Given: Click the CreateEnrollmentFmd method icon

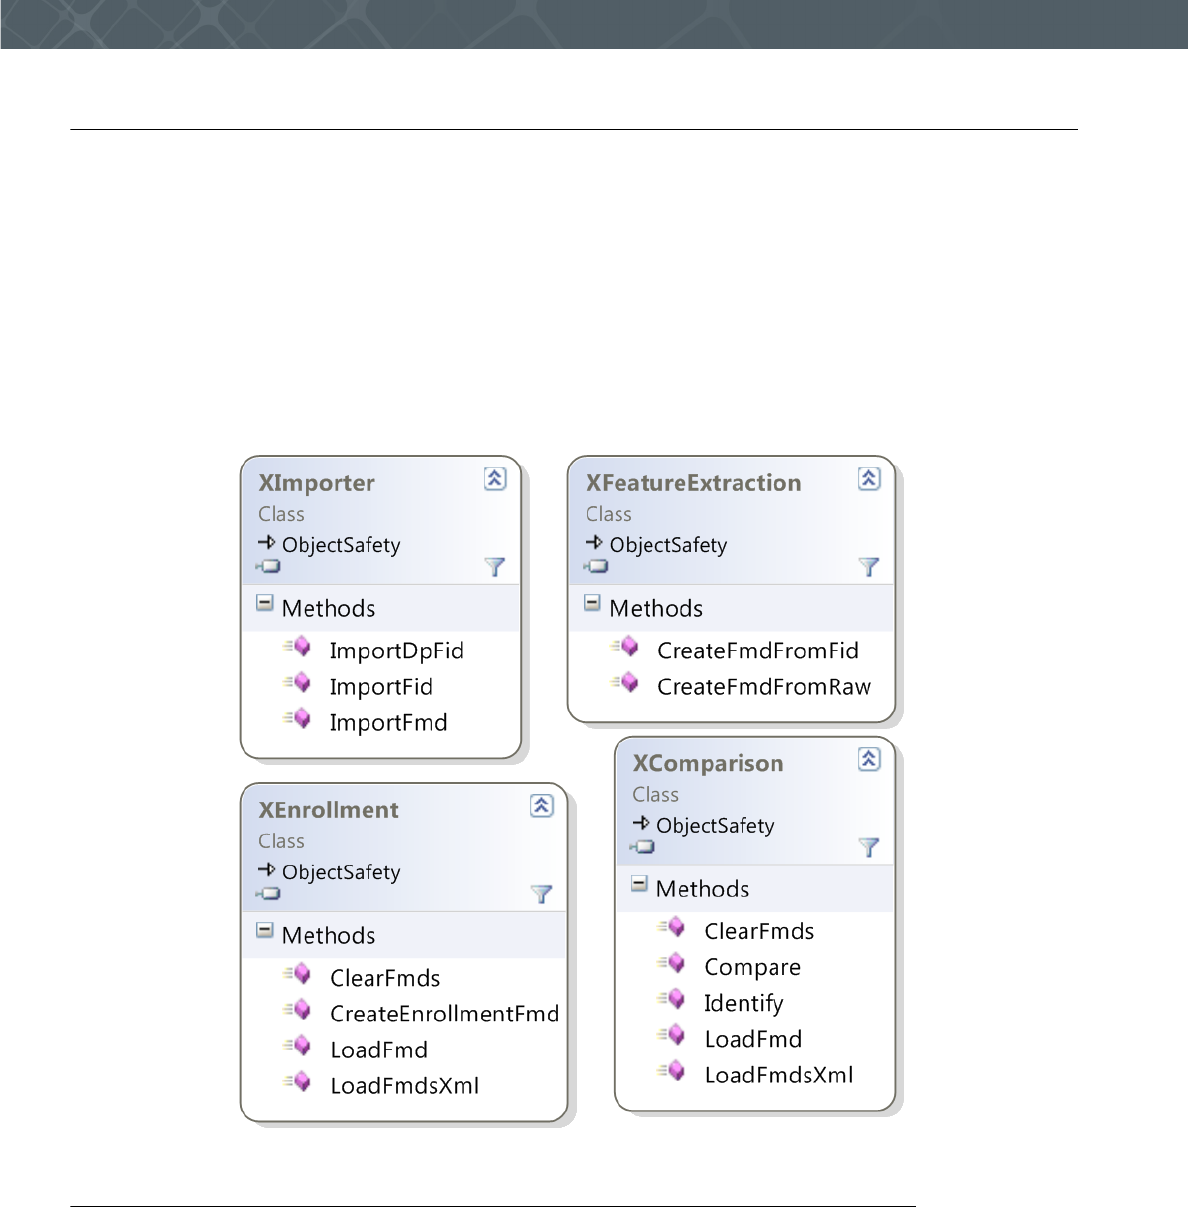Looking at the screenshot, I should (297, 1010).
